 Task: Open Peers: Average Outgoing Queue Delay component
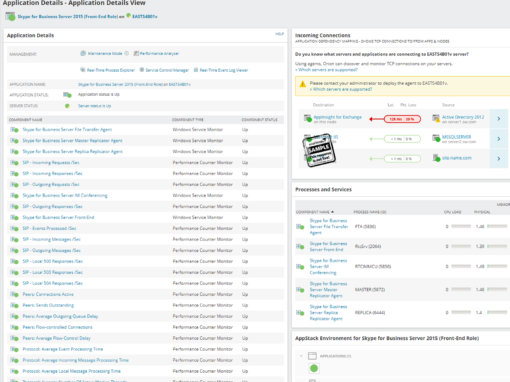[60, 316]
